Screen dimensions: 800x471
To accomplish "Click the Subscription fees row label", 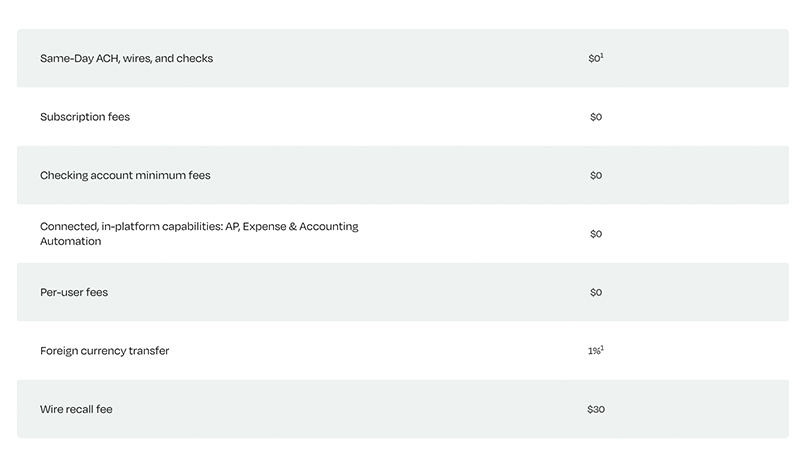I will pyautogui.click(x=85, y=117).
